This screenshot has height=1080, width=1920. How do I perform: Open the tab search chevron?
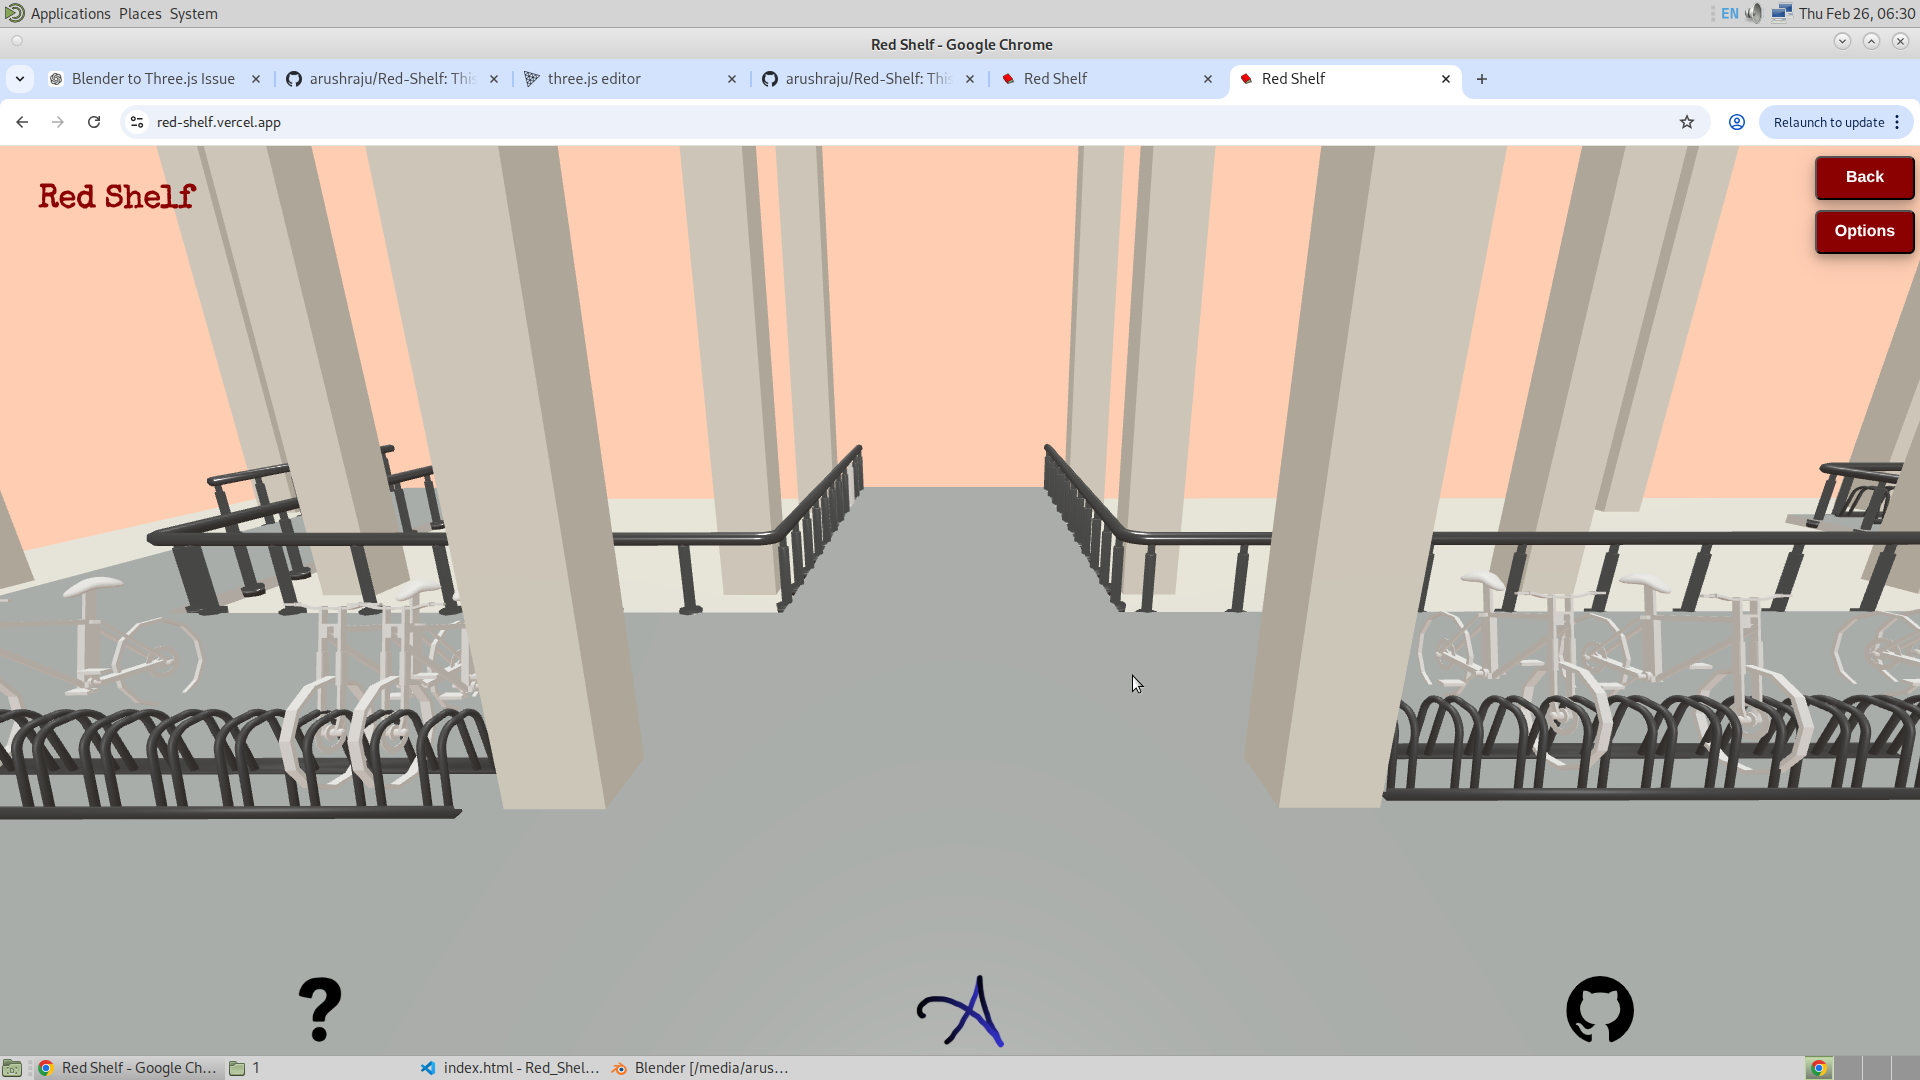coord(20,78)
